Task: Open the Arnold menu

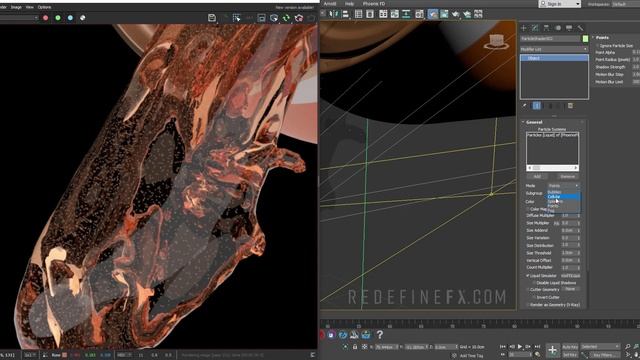Action: [330, 4]
